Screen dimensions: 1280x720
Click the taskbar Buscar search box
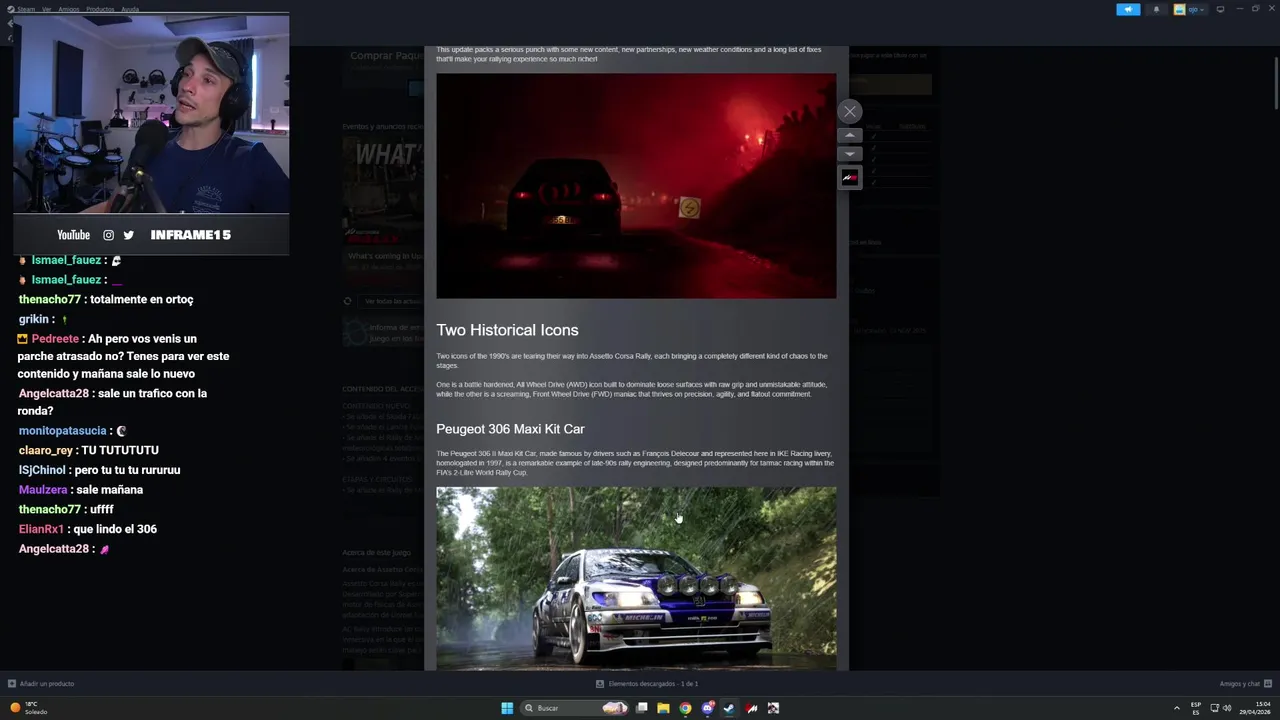(575, 708)
